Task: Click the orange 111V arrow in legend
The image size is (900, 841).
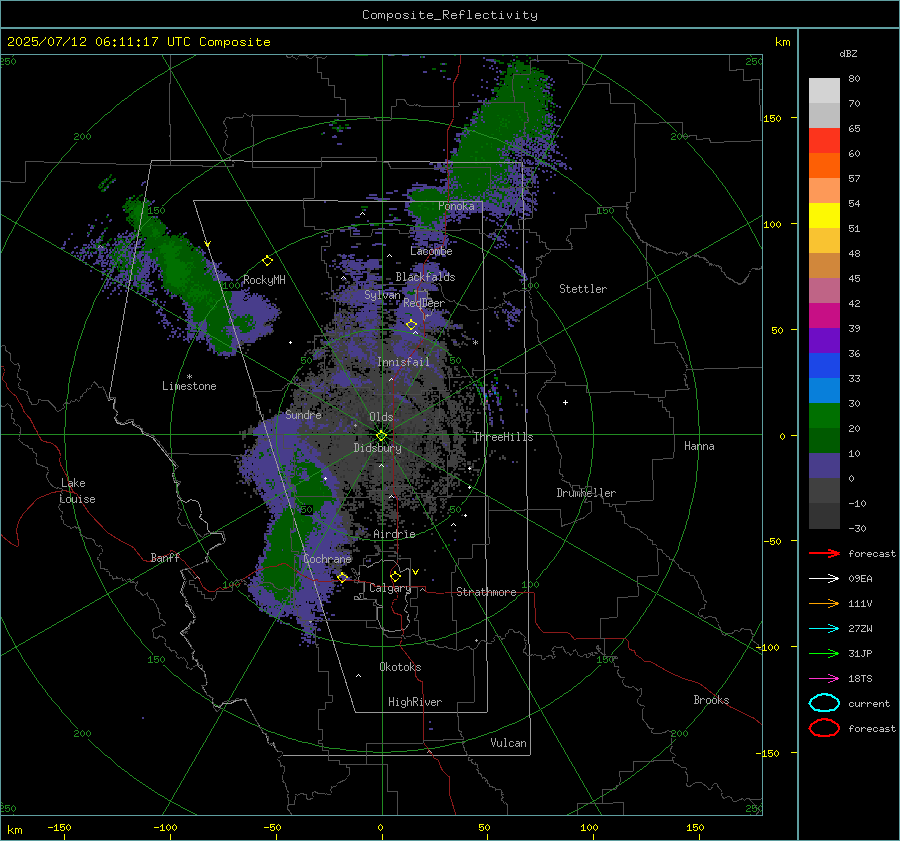Action: (824, 603)
